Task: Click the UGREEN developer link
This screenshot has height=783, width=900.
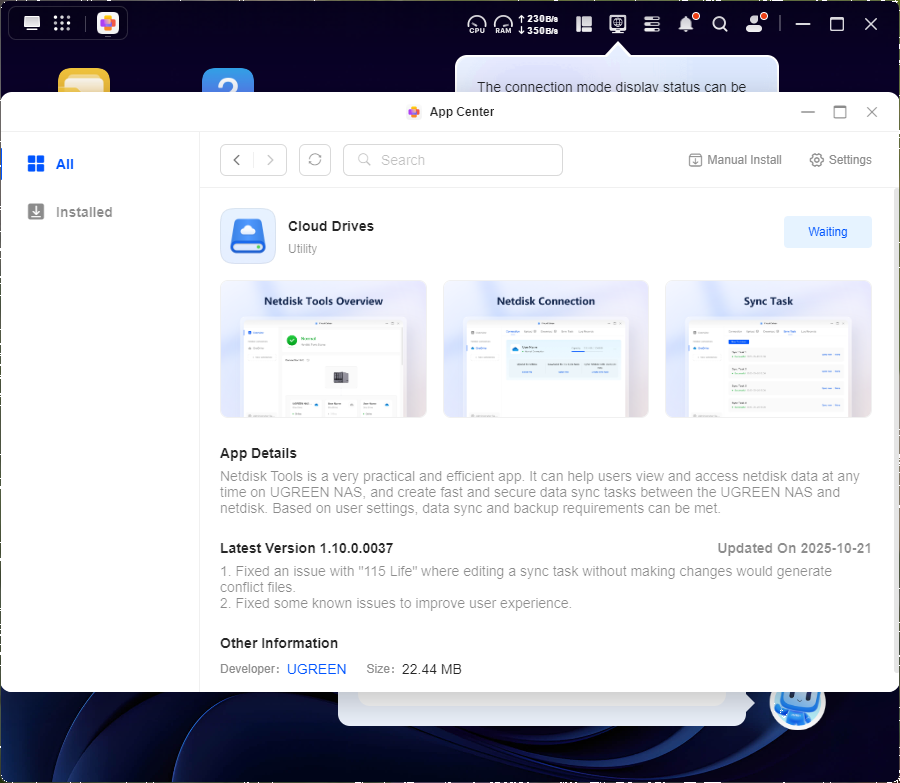Action: pyautogui.click(x=316, y=669)
